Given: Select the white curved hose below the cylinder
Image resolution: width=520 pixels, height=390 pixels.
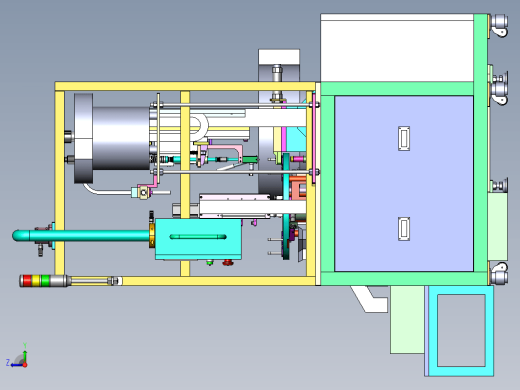Looking at the screenshot, I should (x=107, y=190).
